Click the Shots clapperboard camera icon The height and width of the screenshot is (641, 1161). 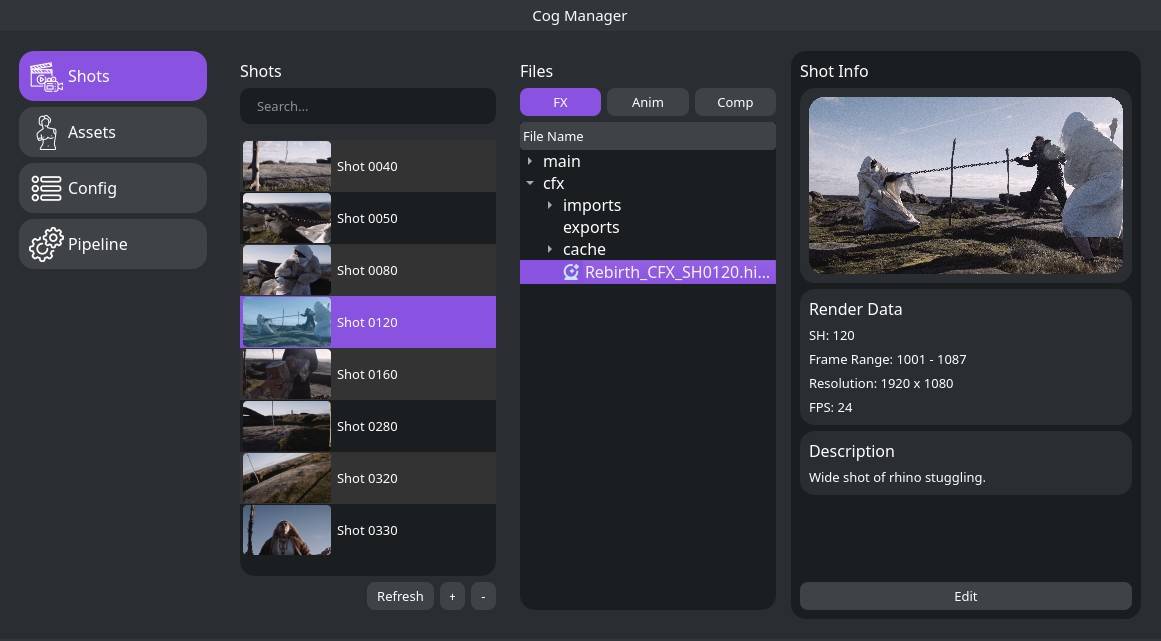pos(46,77)
